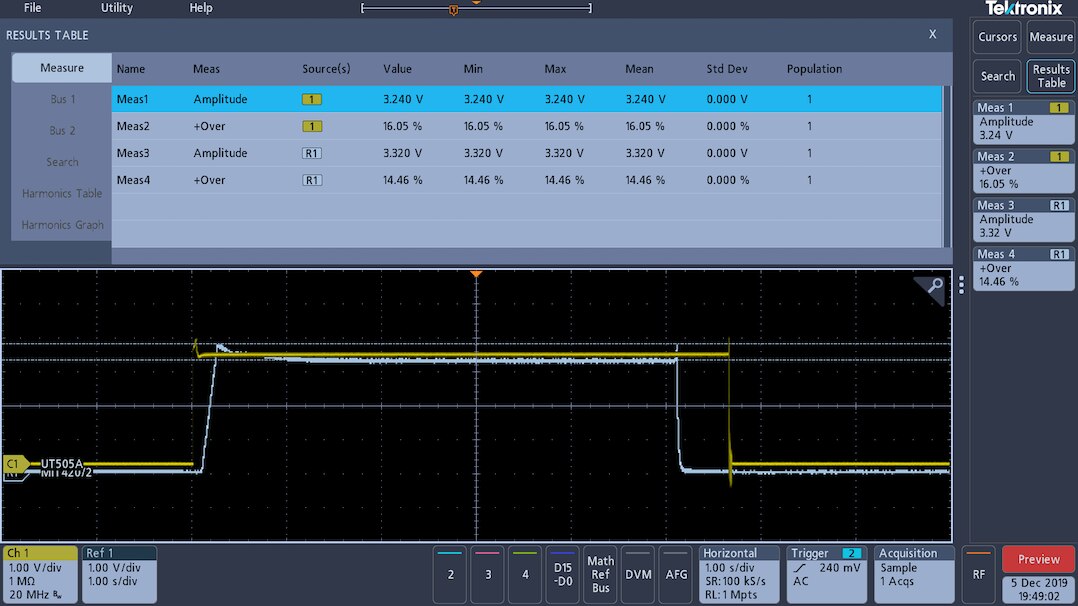Viewport: 1078px width, 606px height.
Task: Expand the Acquisition settings badge
Action: (913, 574)
